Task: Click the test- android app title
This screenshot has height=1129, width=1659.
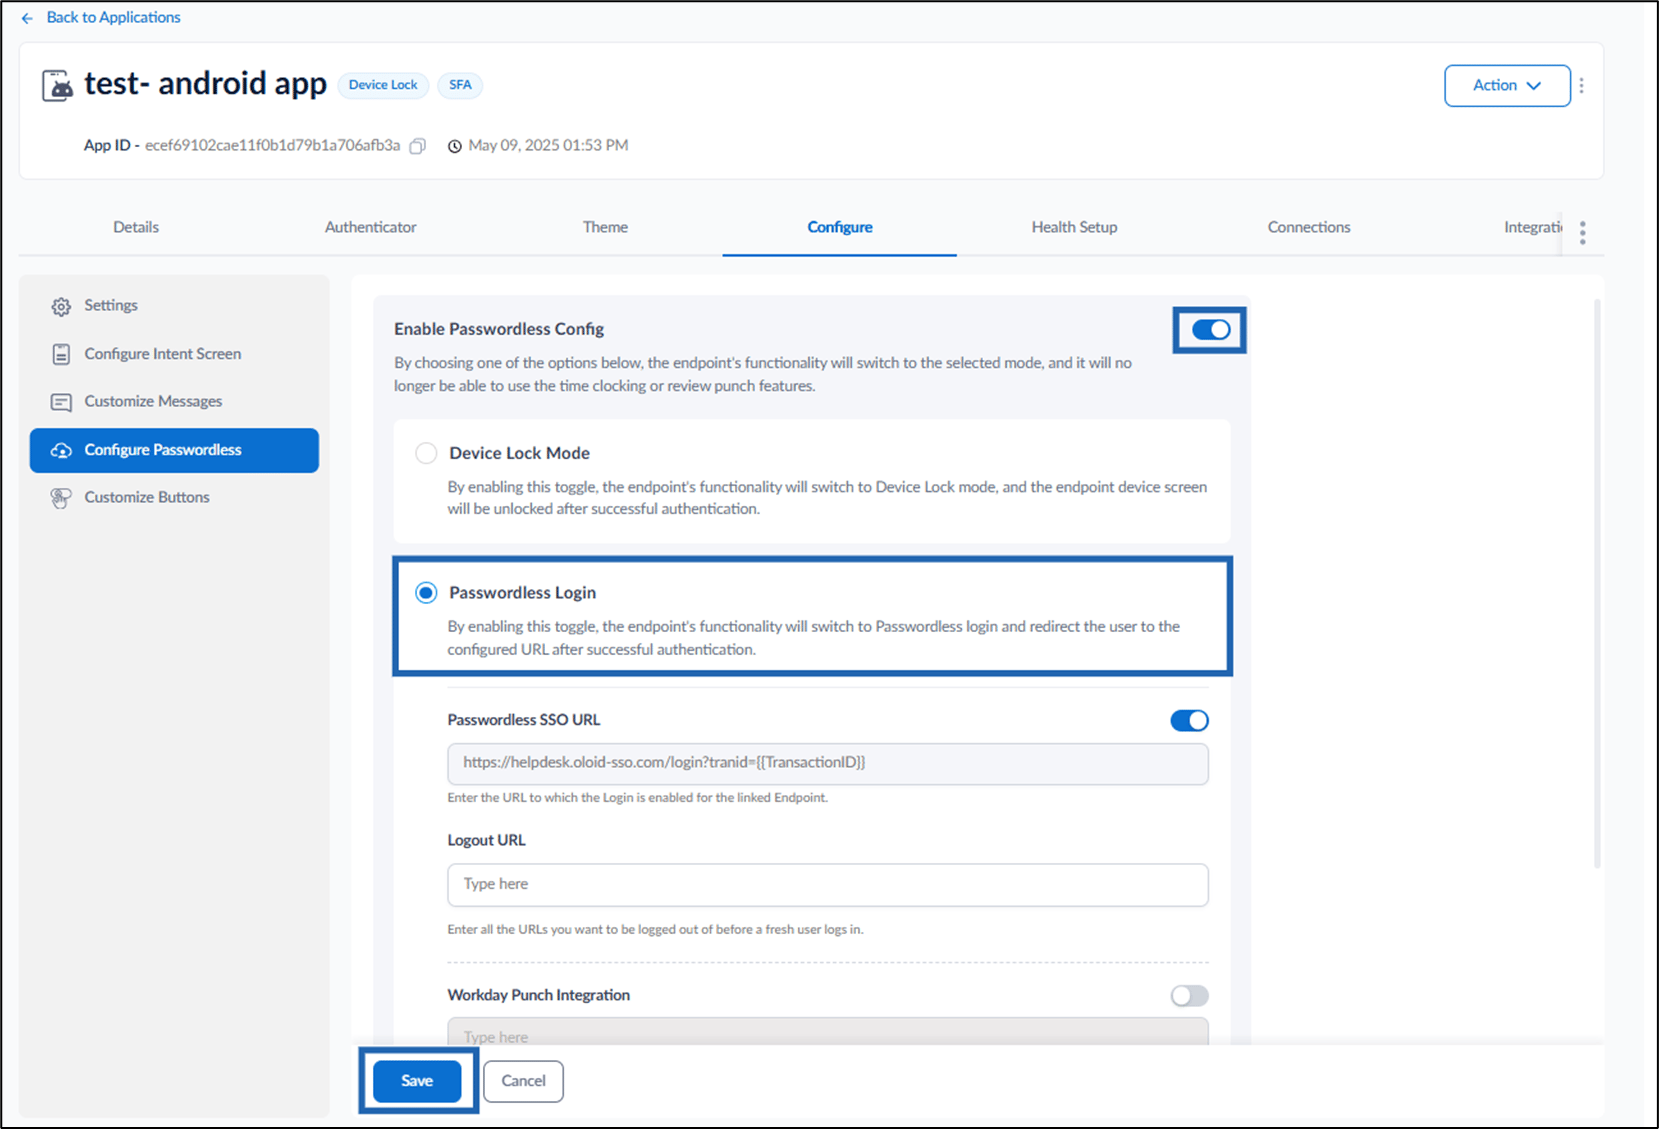Action: click(x=205, y=84)
